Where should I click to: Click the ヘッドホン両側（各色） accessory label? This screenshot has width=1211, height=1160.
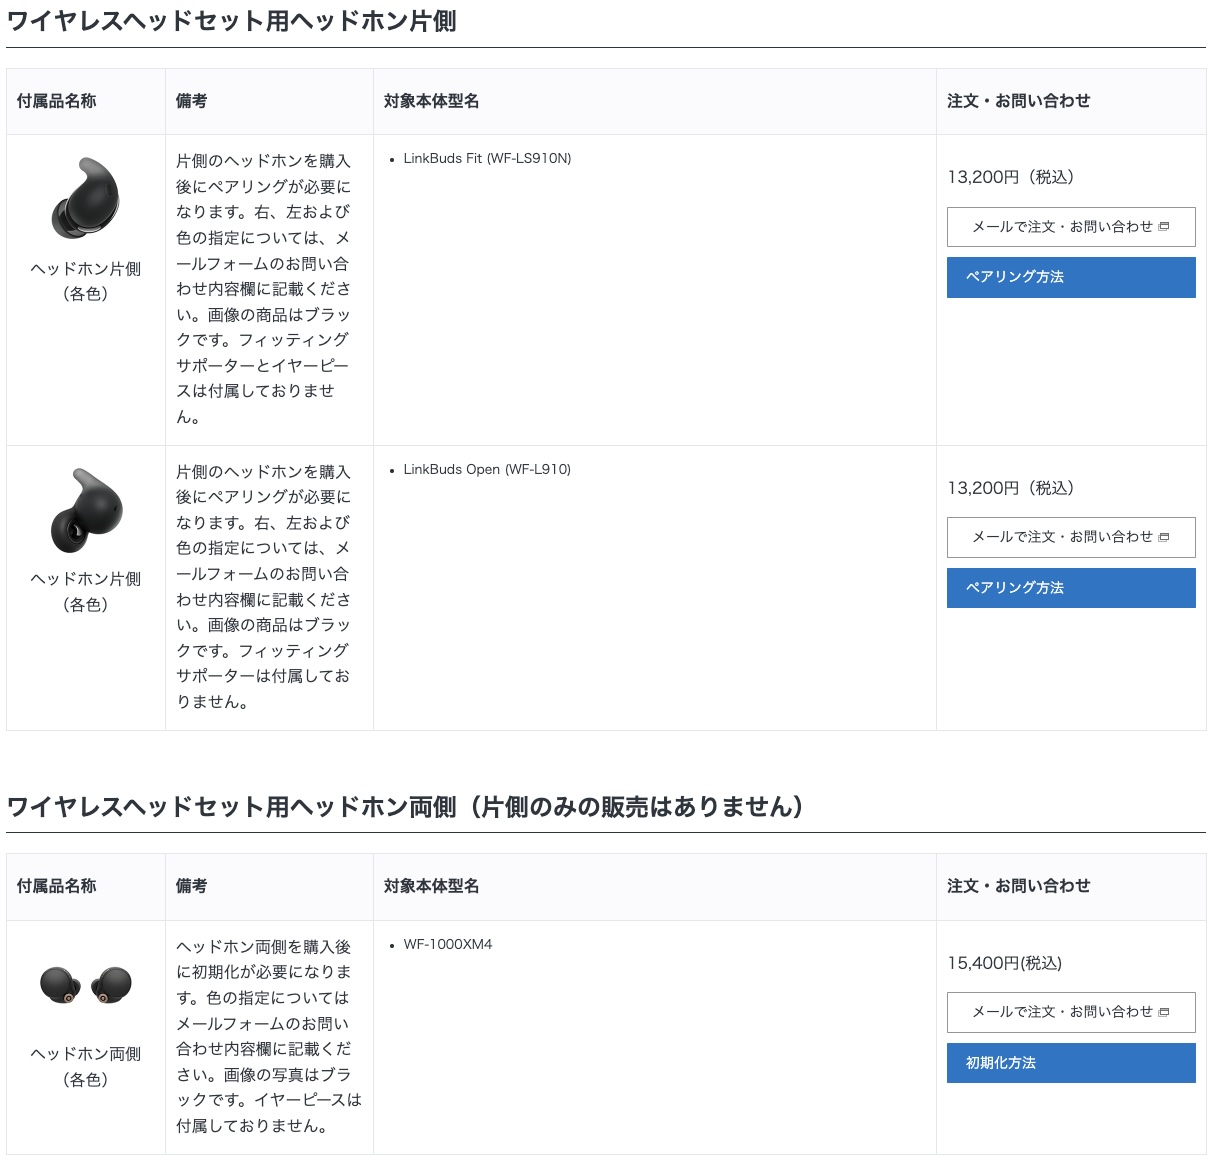click(x=86, y=1067)
